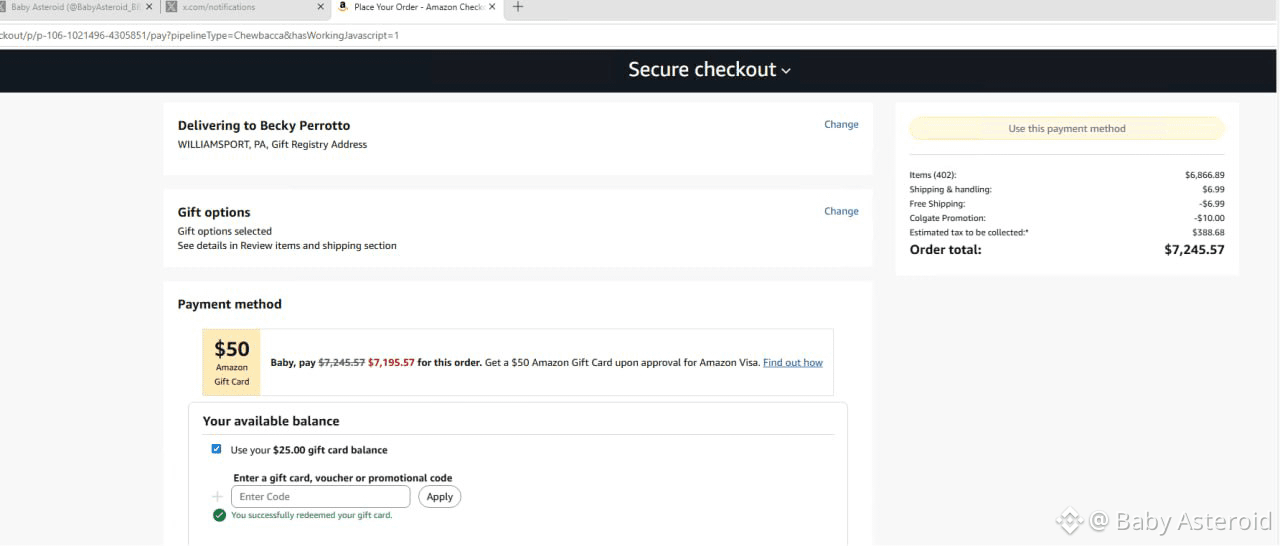1280x546 pixels.
Task: Click the Order total amount $7,245.57
Action: coord(1194,250)
